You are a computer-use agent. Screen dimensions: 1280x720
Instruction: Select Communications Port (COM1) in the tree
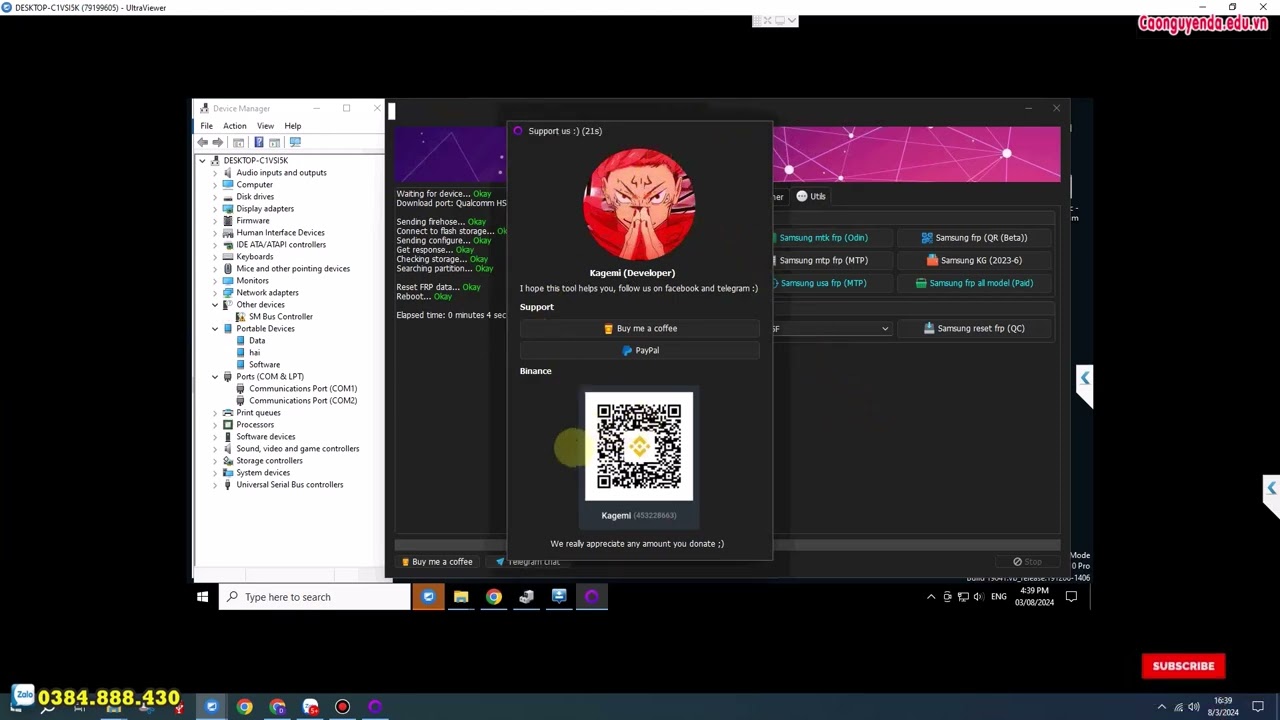[302, 389]
